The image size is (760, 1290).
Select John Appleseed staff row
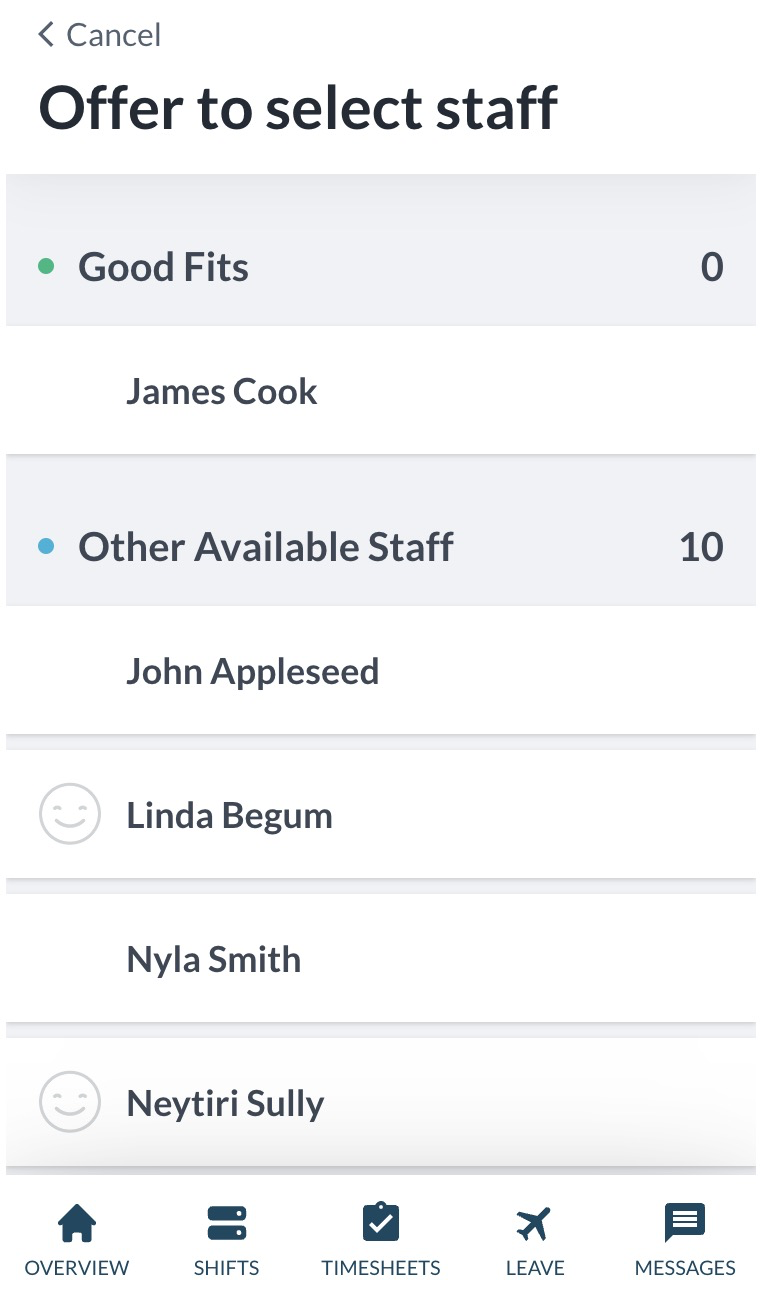pyautogui.click(x=252, y=671)
